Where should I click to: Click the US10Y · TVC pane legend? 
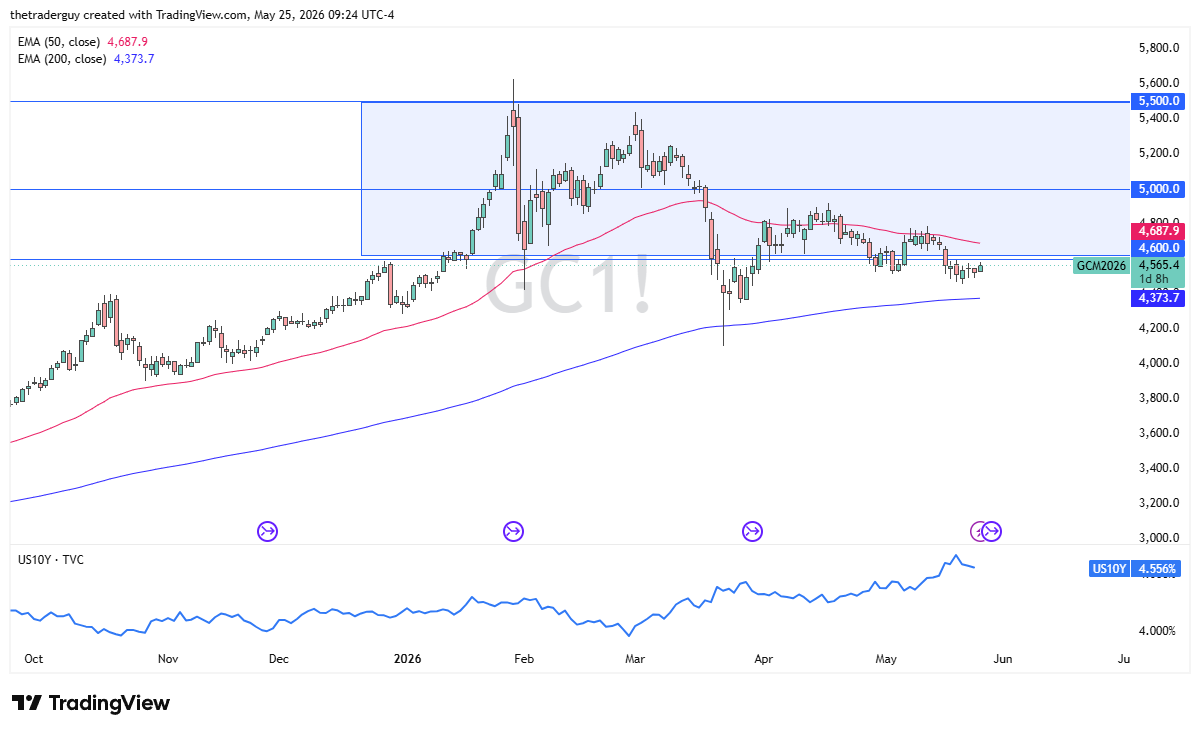coord(51,560)
